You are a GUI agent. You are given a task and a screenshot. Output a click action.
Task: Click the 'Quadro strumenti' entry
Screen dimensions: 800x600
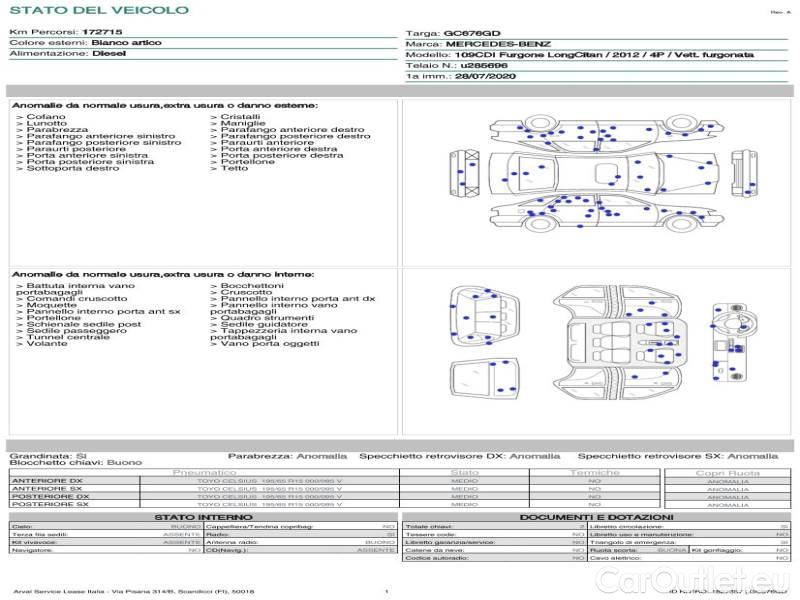click(x=262, y=318)
